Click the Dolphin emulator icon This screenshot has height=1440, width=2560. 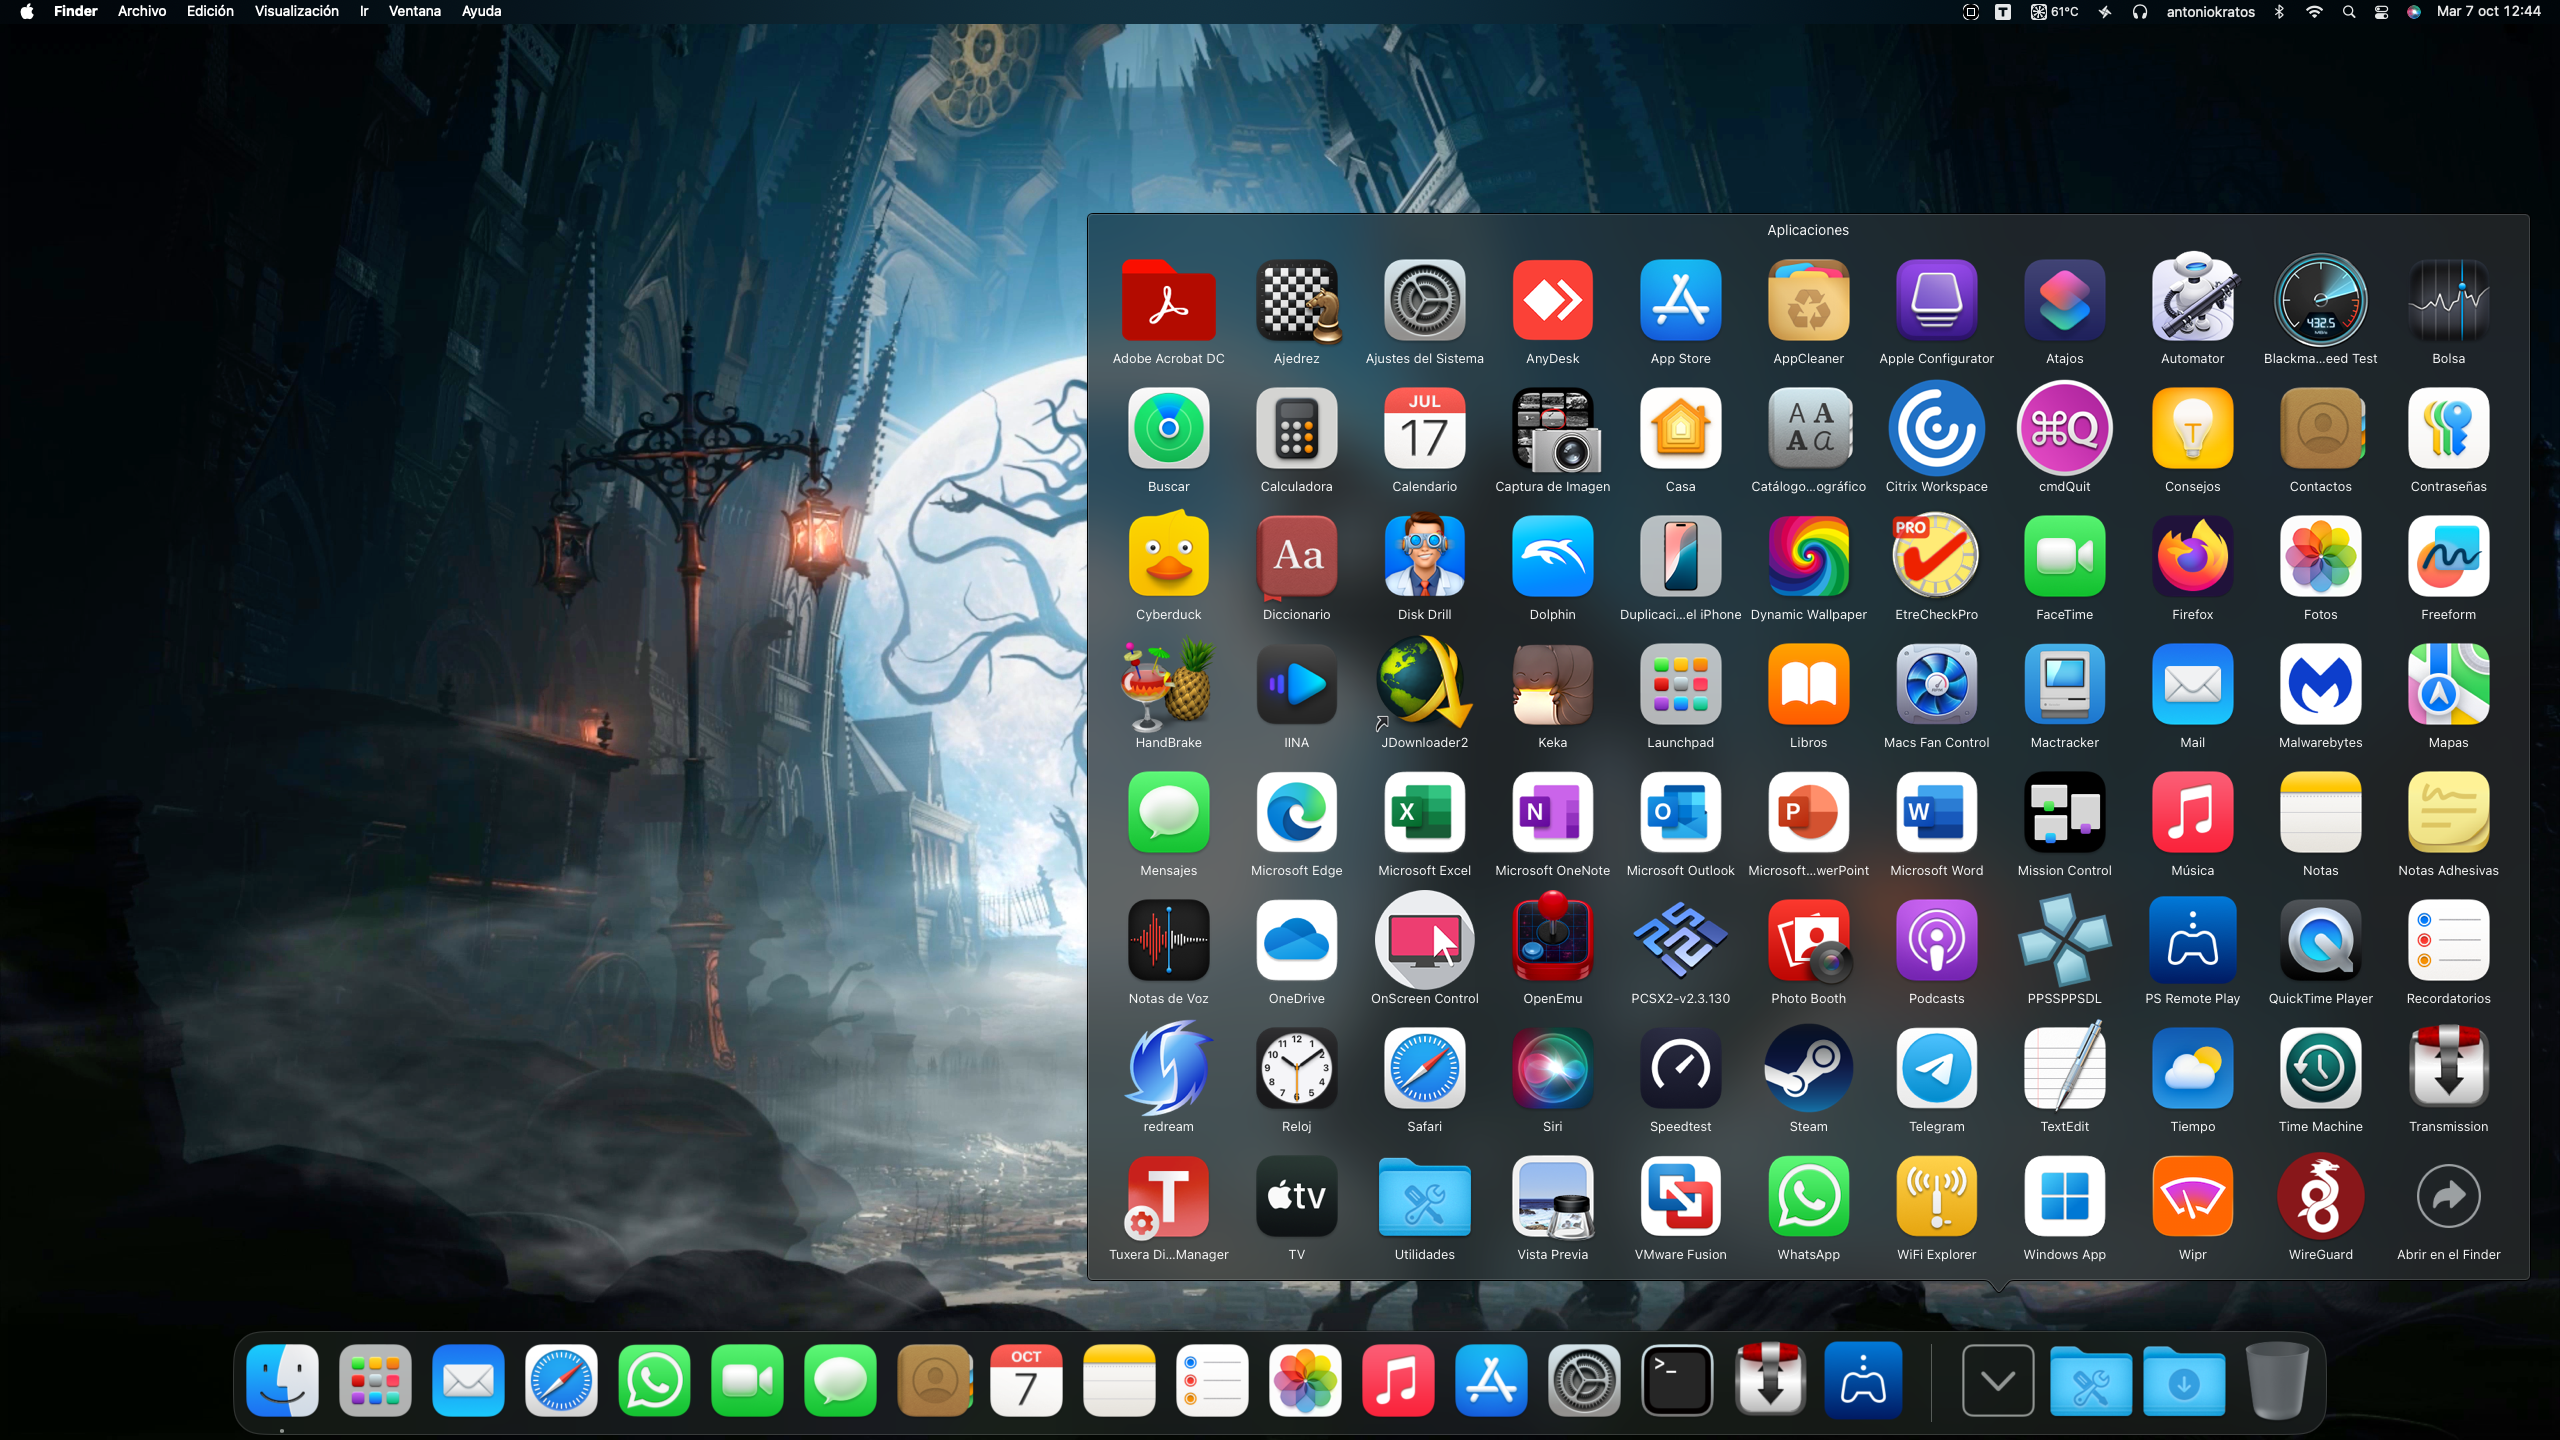click(1552, 556)
